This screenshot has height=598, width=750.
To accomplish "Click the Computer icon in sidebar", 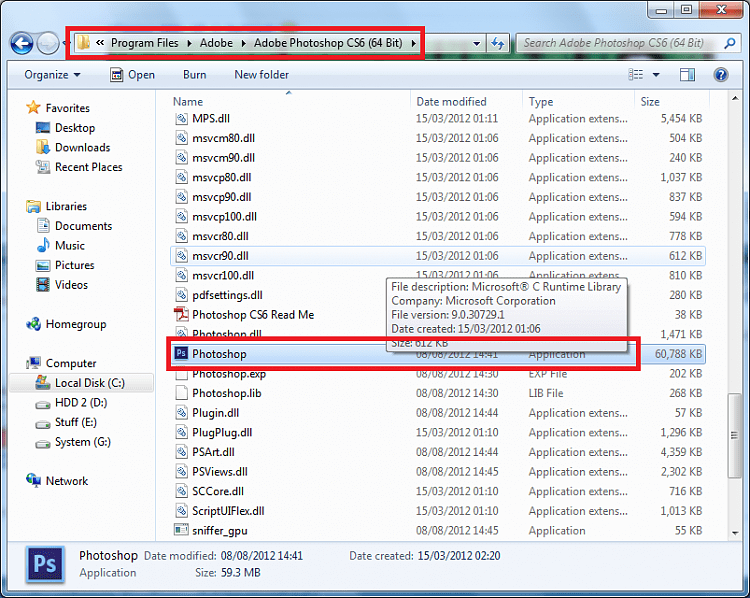I will [x=33, y=363].
